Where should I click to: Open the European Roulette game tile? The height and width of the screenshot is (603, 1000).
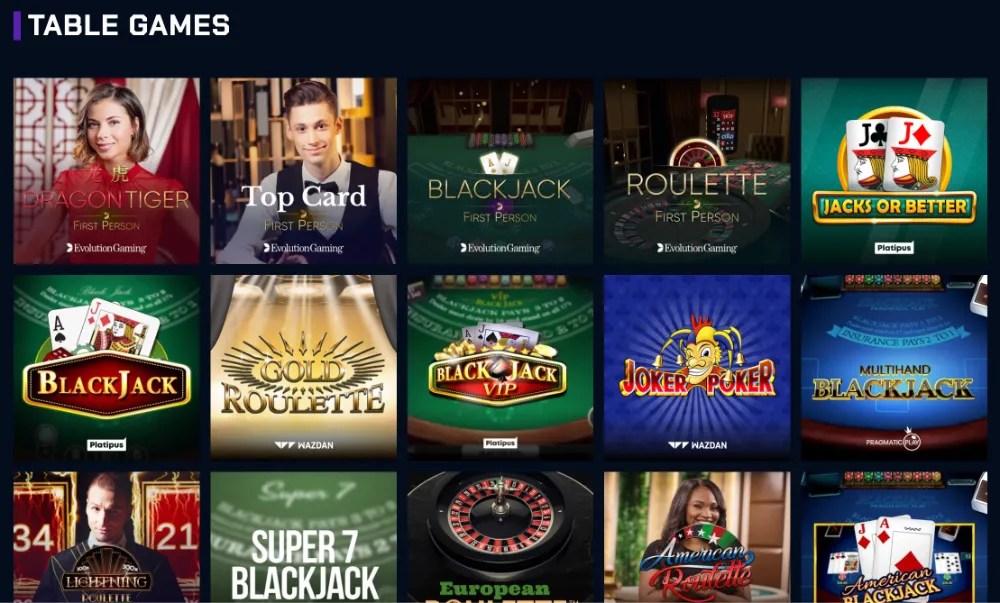point(500,537)
